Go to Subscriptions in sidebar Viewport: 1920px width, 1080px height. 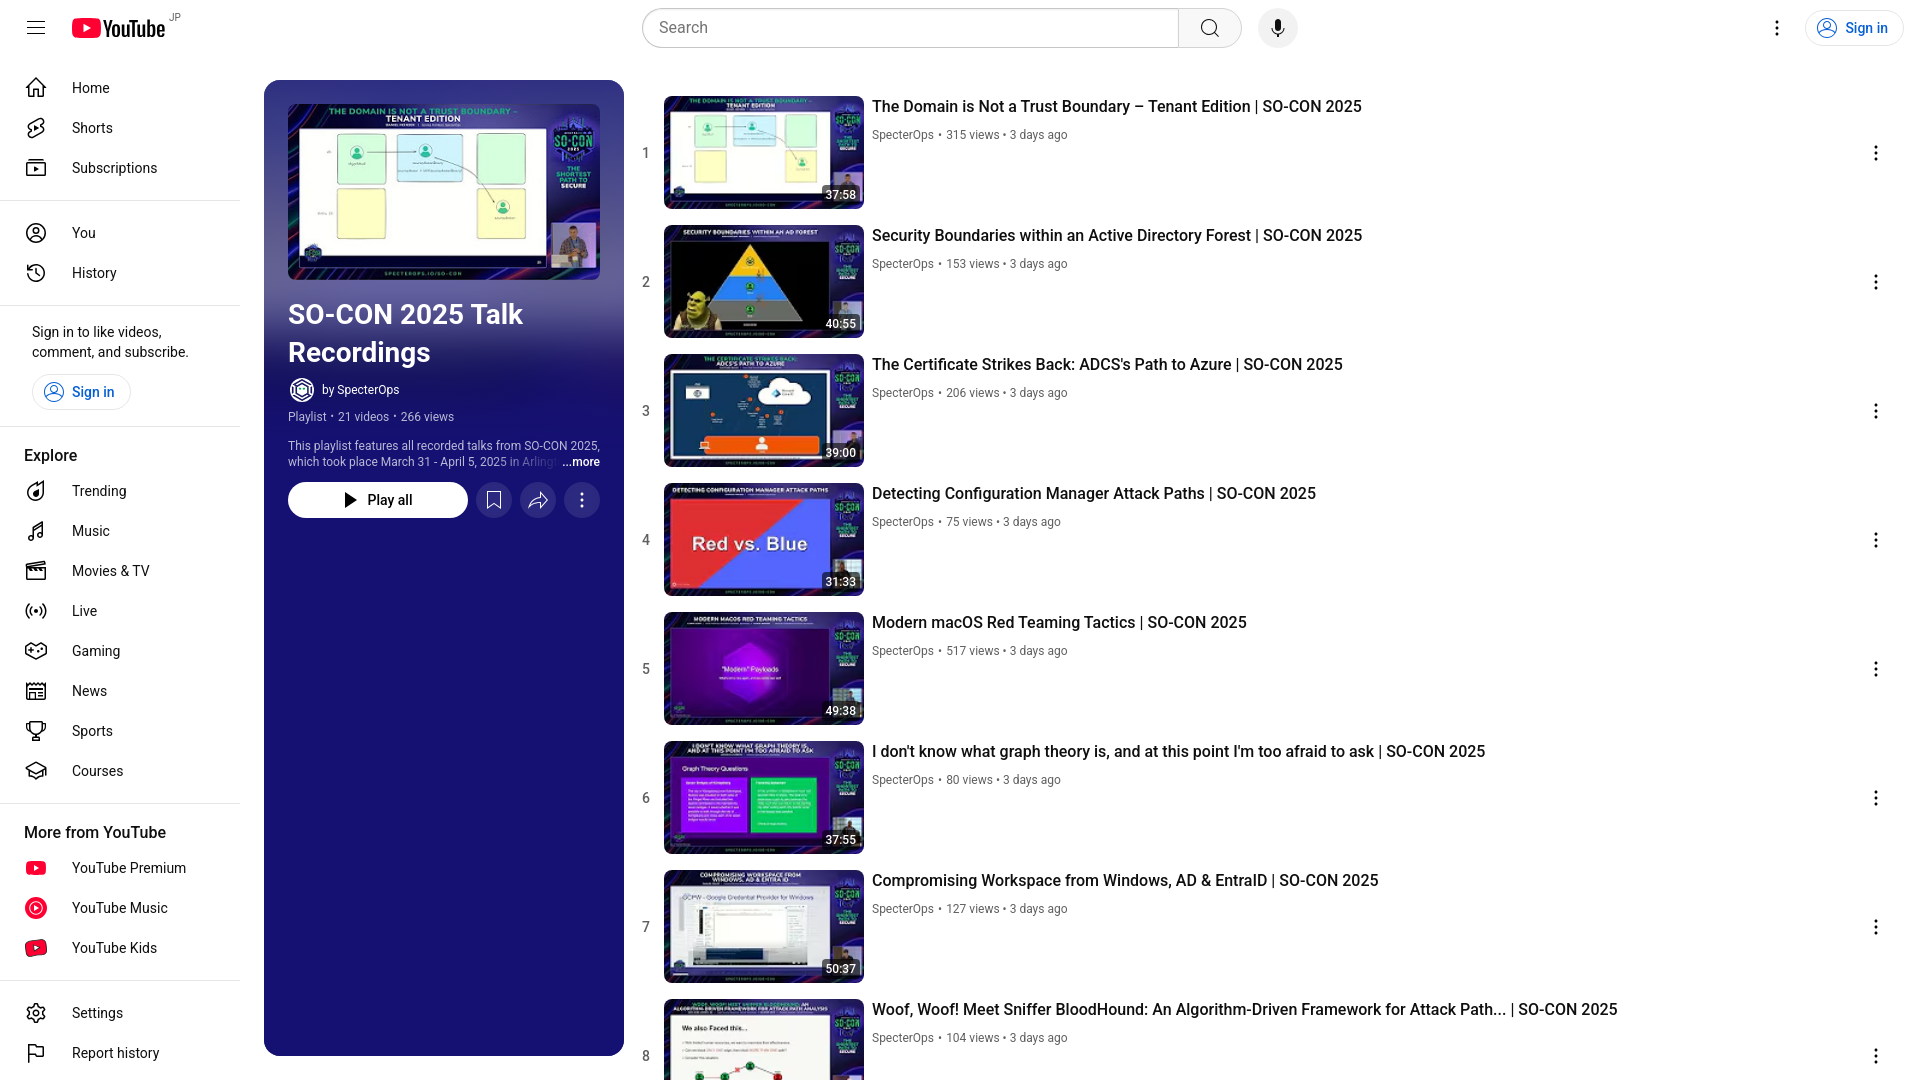(120, 168)
